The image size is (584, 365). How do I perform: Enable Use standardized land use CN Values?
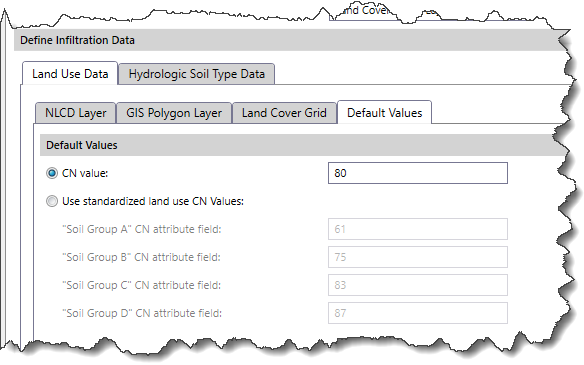click(x=52, y=201)
